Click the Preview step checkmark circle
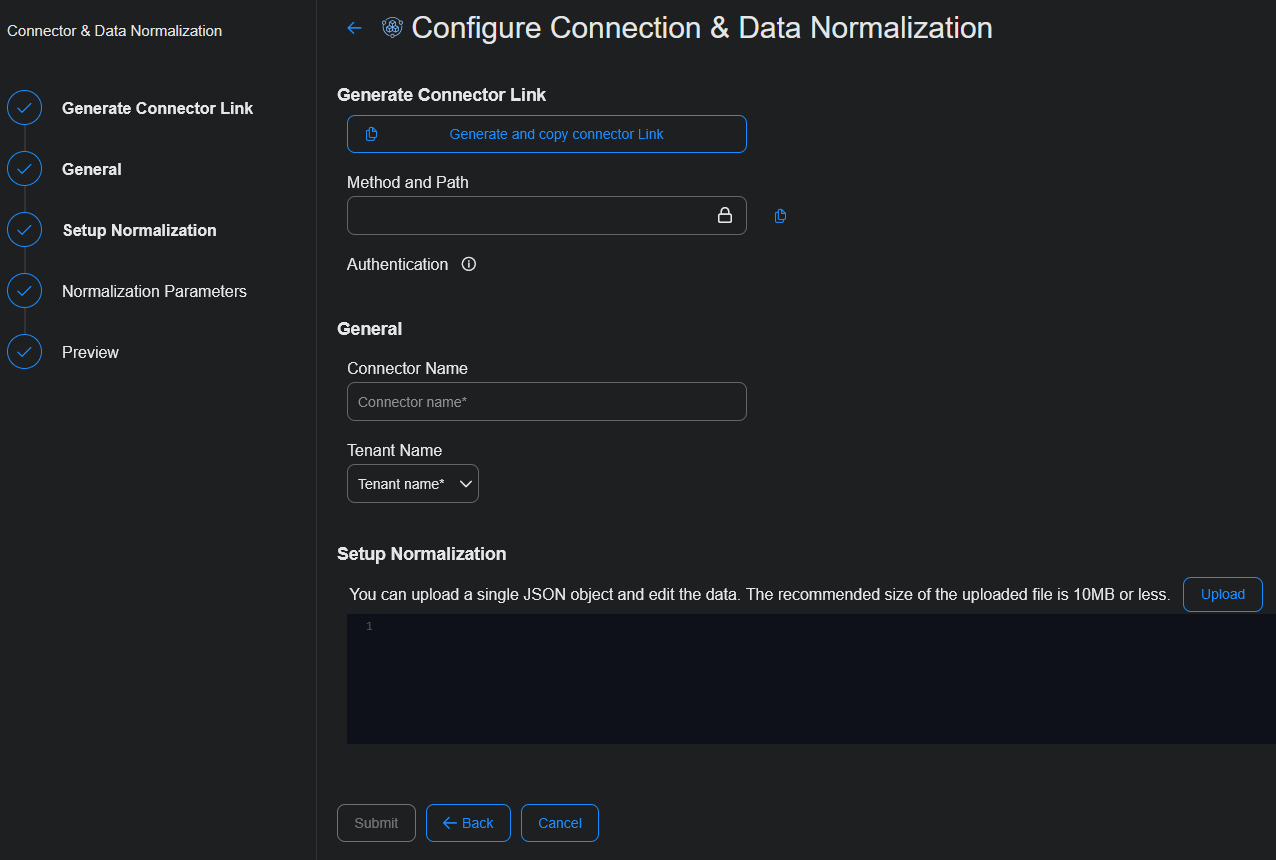1276x860 pixels. coord(24,352)
